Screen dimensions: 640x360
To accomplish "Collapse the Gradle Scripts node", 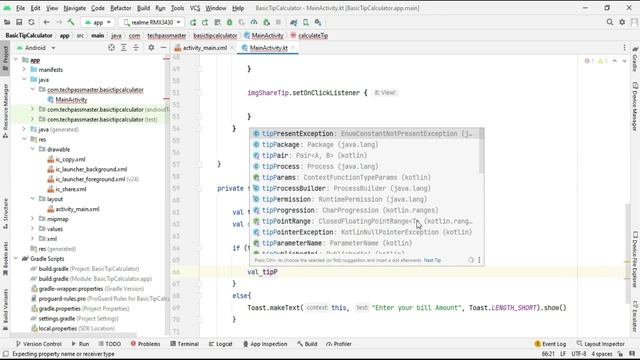I will coord(16,259).
